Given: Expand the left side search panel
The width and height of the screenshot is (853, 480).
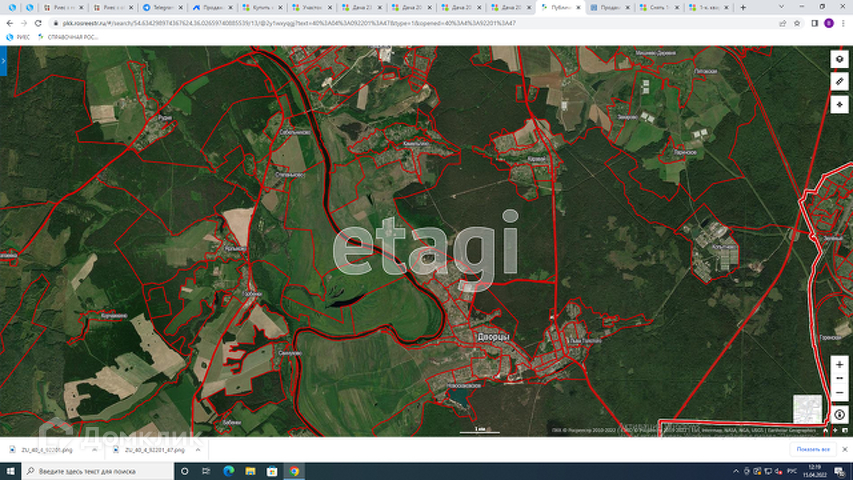Looking at the screenshot, I should coord(3,61).
